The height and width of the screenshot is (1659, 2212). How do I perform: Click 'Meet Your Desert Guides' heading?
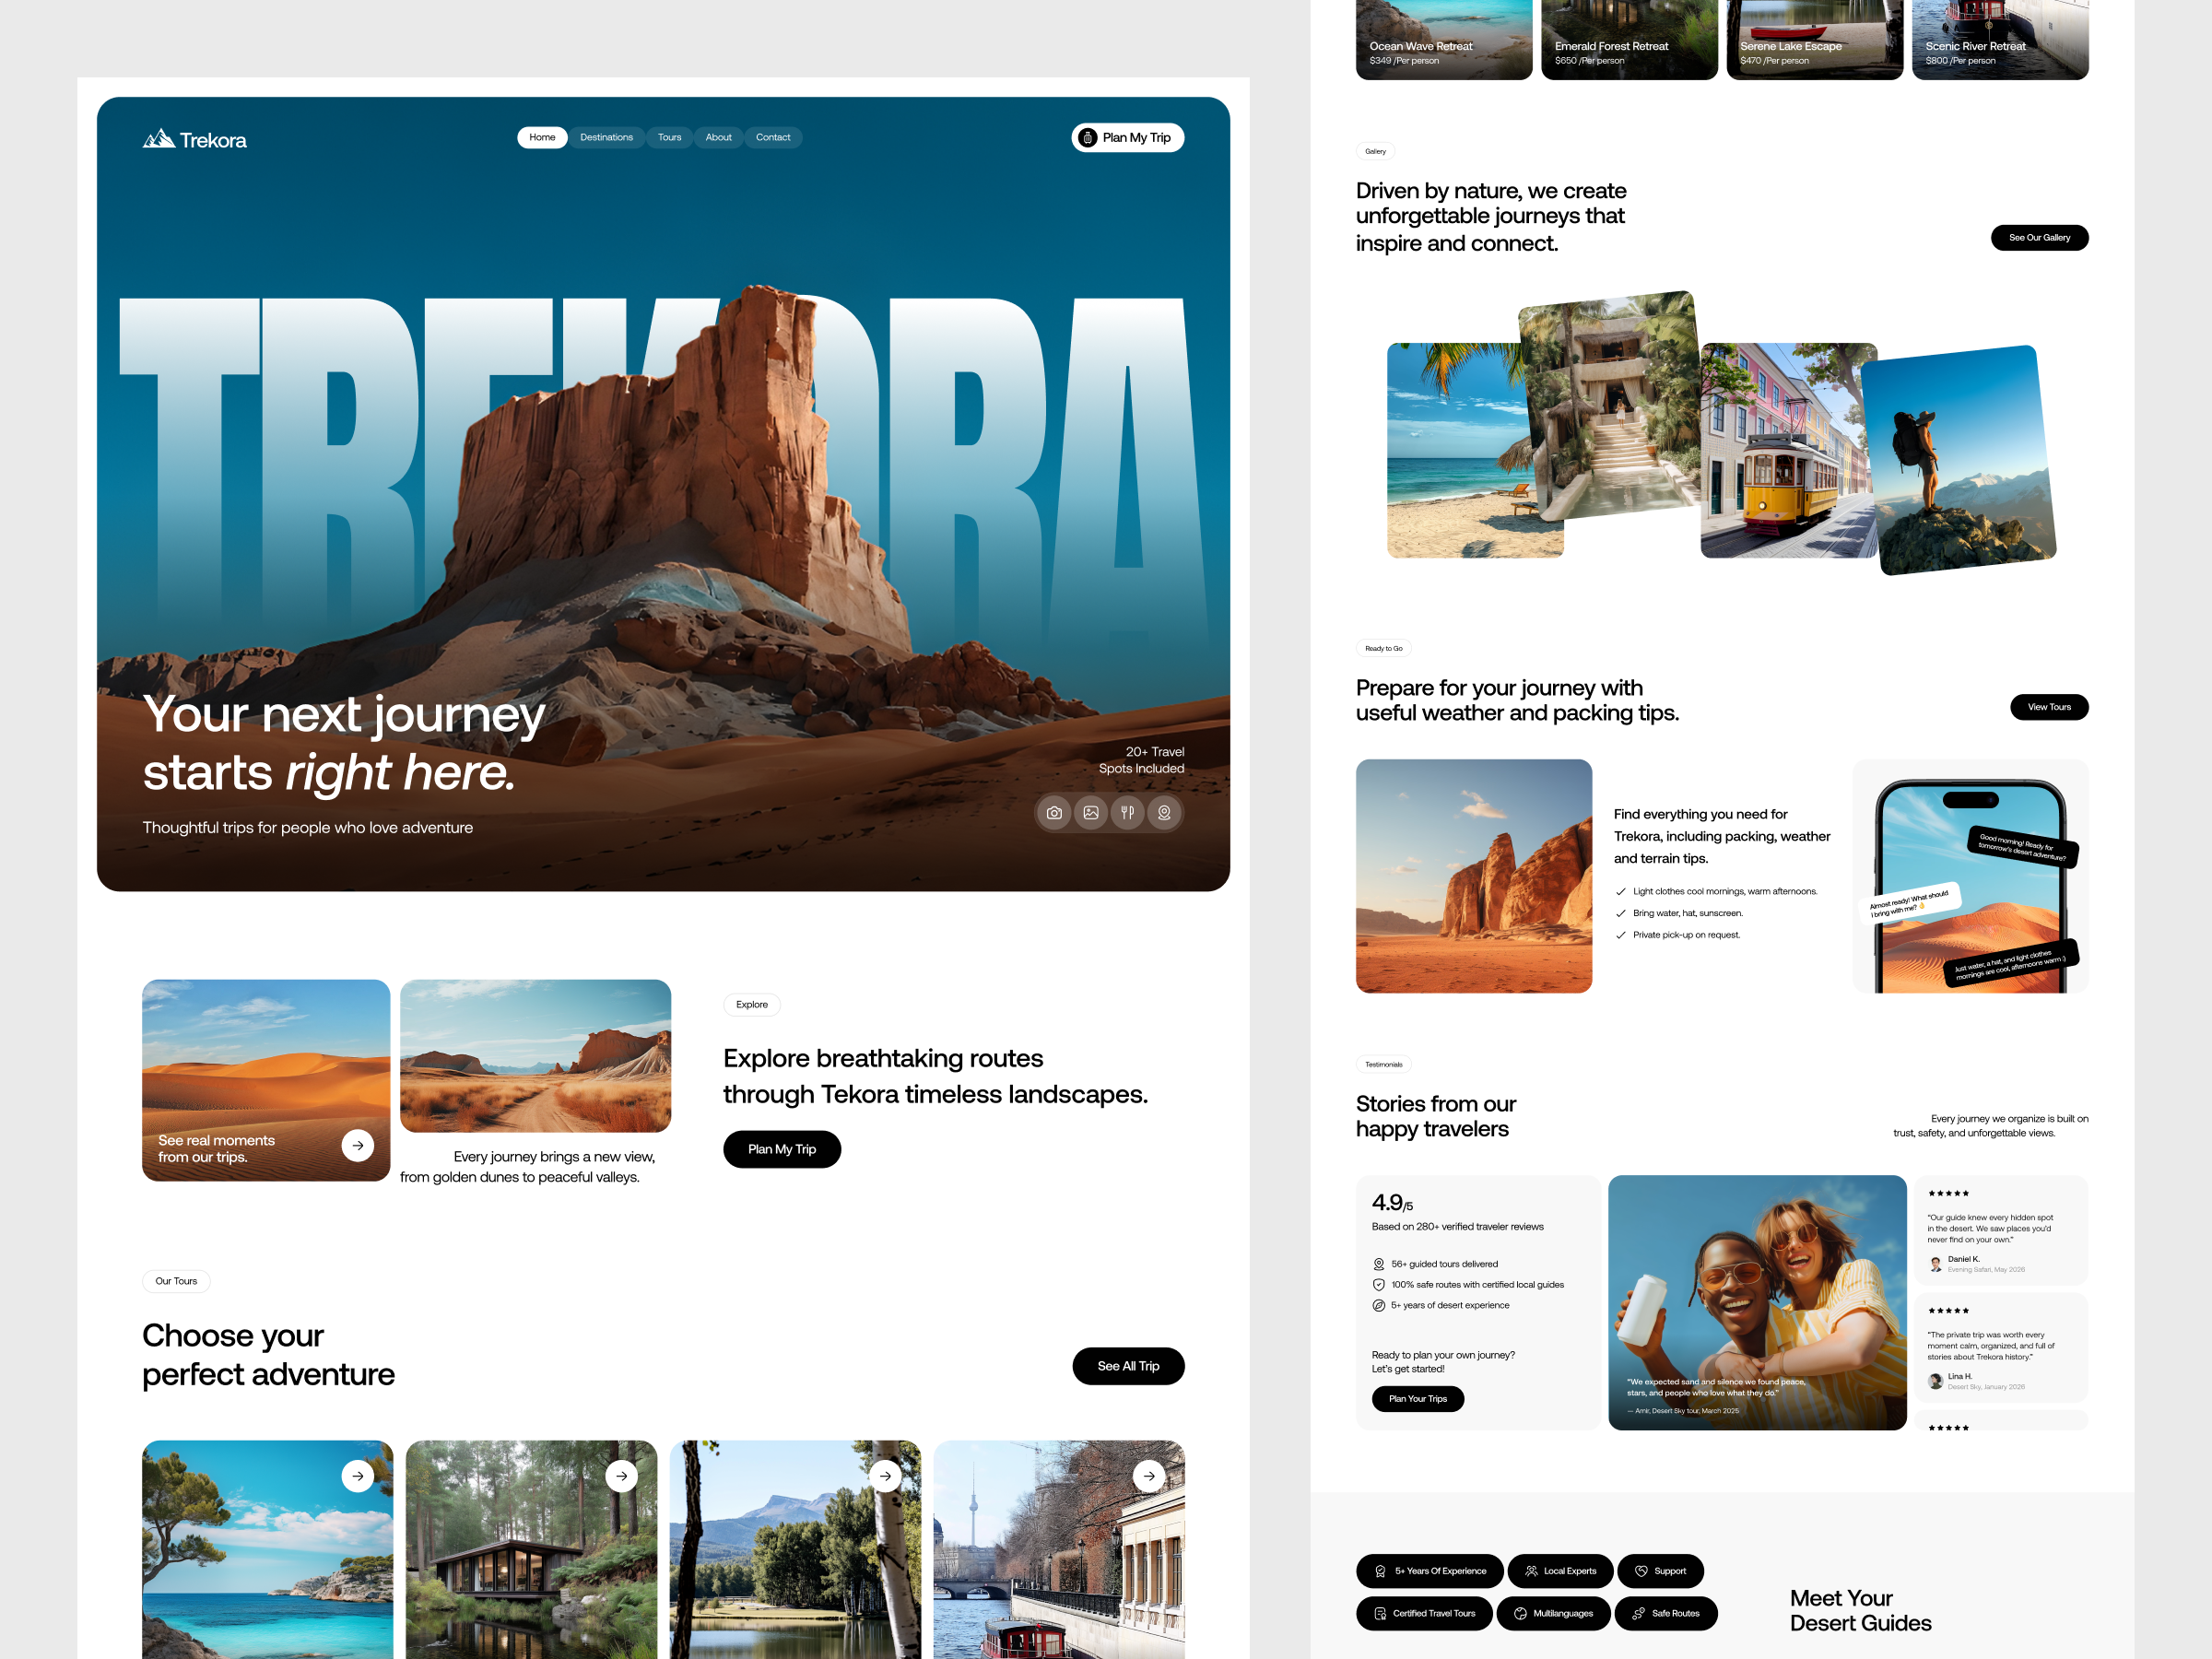point(1860,1610)
